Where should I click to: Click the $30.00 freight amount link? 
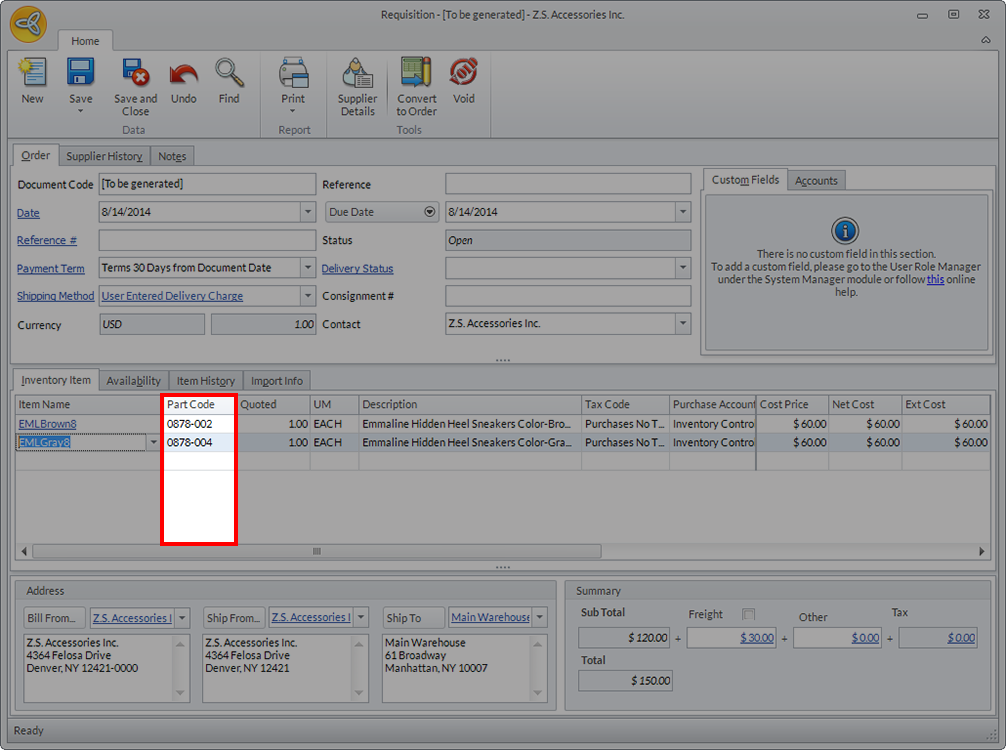757,638
